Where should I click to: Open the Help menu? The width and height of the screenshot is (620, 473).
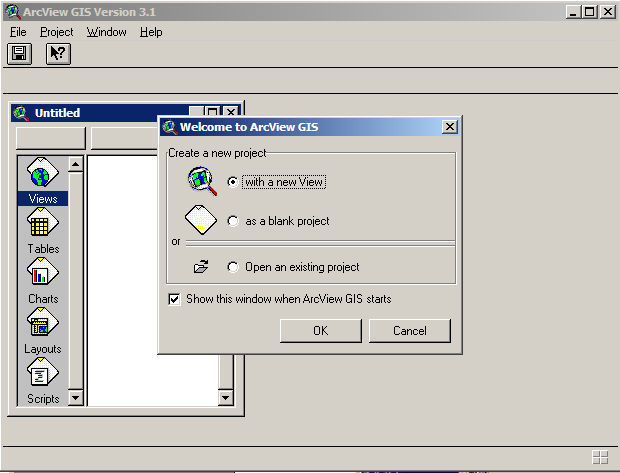pos(151,32)
